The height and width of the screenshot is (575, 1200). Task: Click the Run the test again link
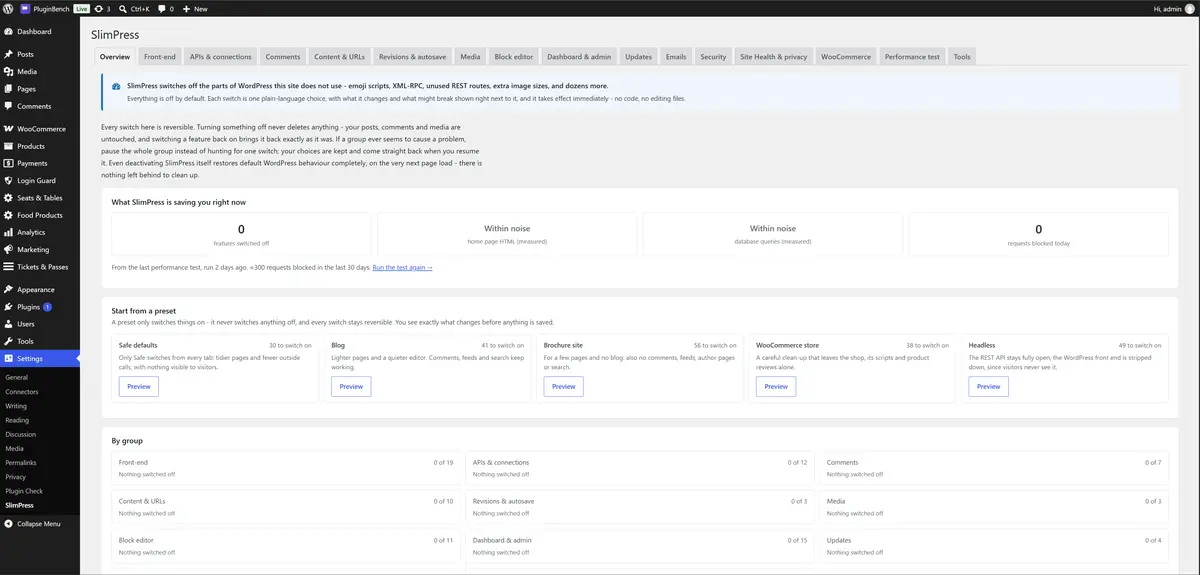[402, 268]
